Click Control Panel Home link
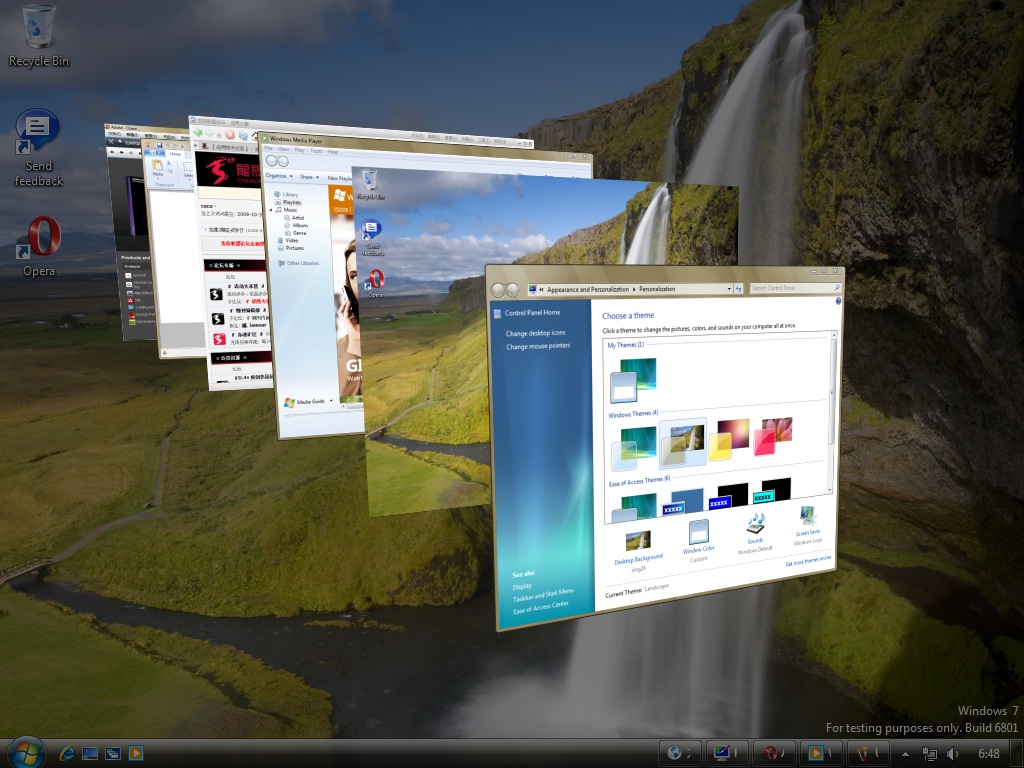 pyautogui.click(x=532, y=312)
